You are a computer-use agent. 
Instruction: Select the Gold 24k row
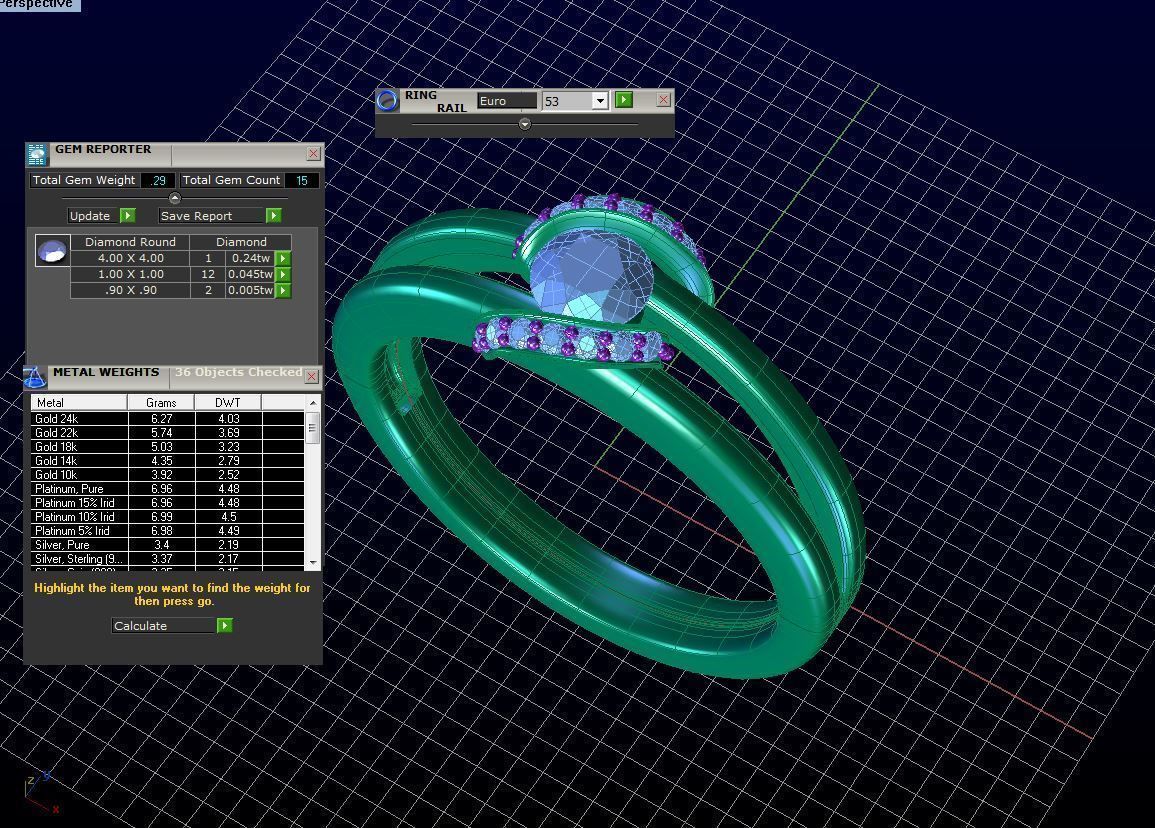point(168,418)
